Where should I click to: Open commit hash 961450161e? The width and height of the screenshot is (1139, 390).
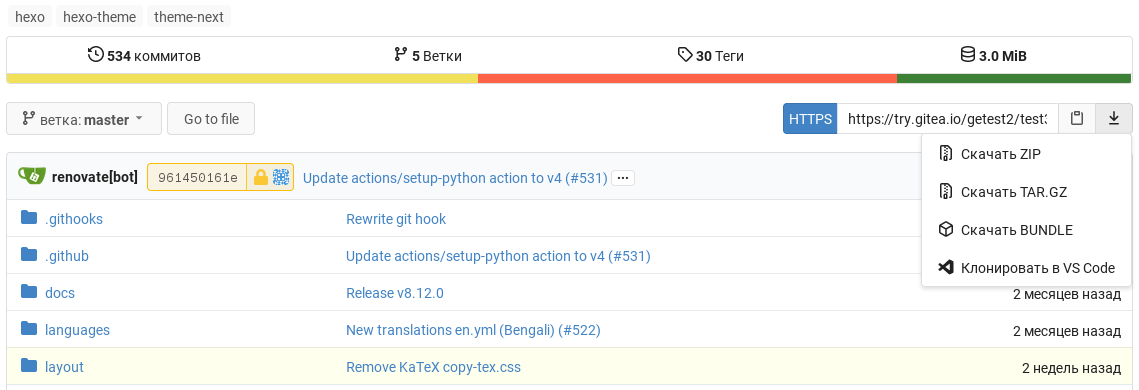pos(198,178)
